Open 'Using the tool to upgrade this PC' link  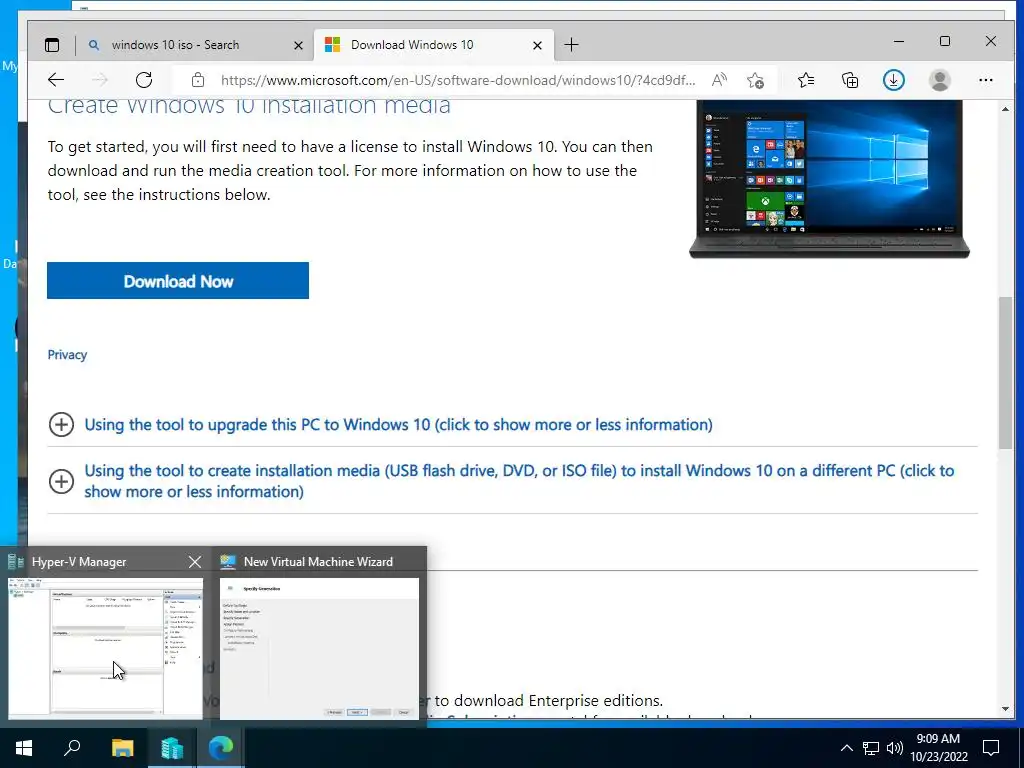398,424
